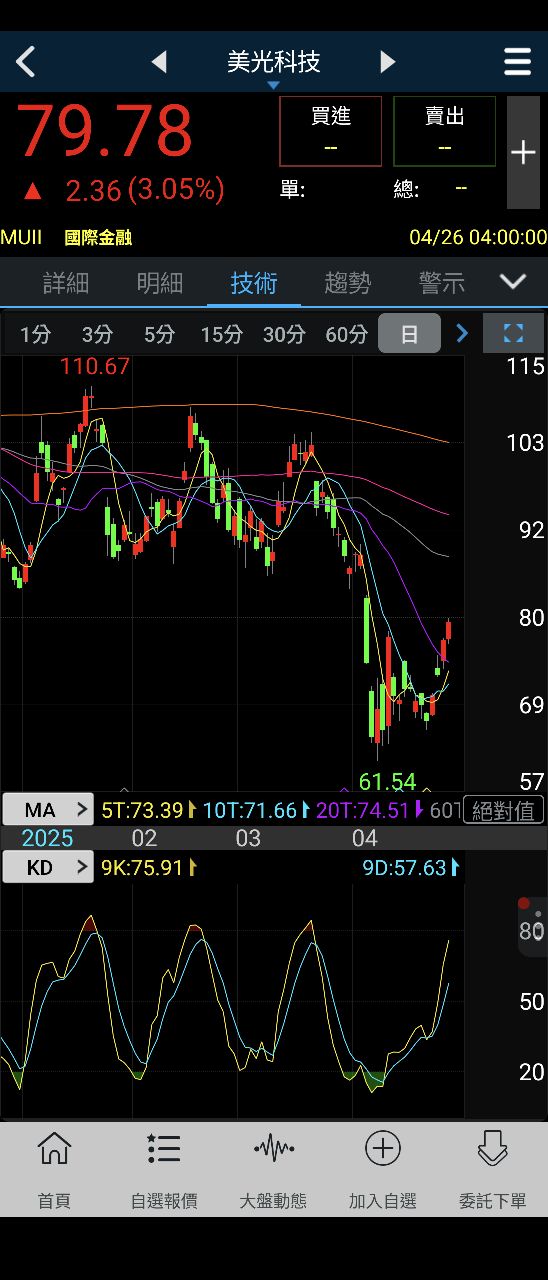
Task: Tap the plus icon beside 賣出
Action: [523, 152]
